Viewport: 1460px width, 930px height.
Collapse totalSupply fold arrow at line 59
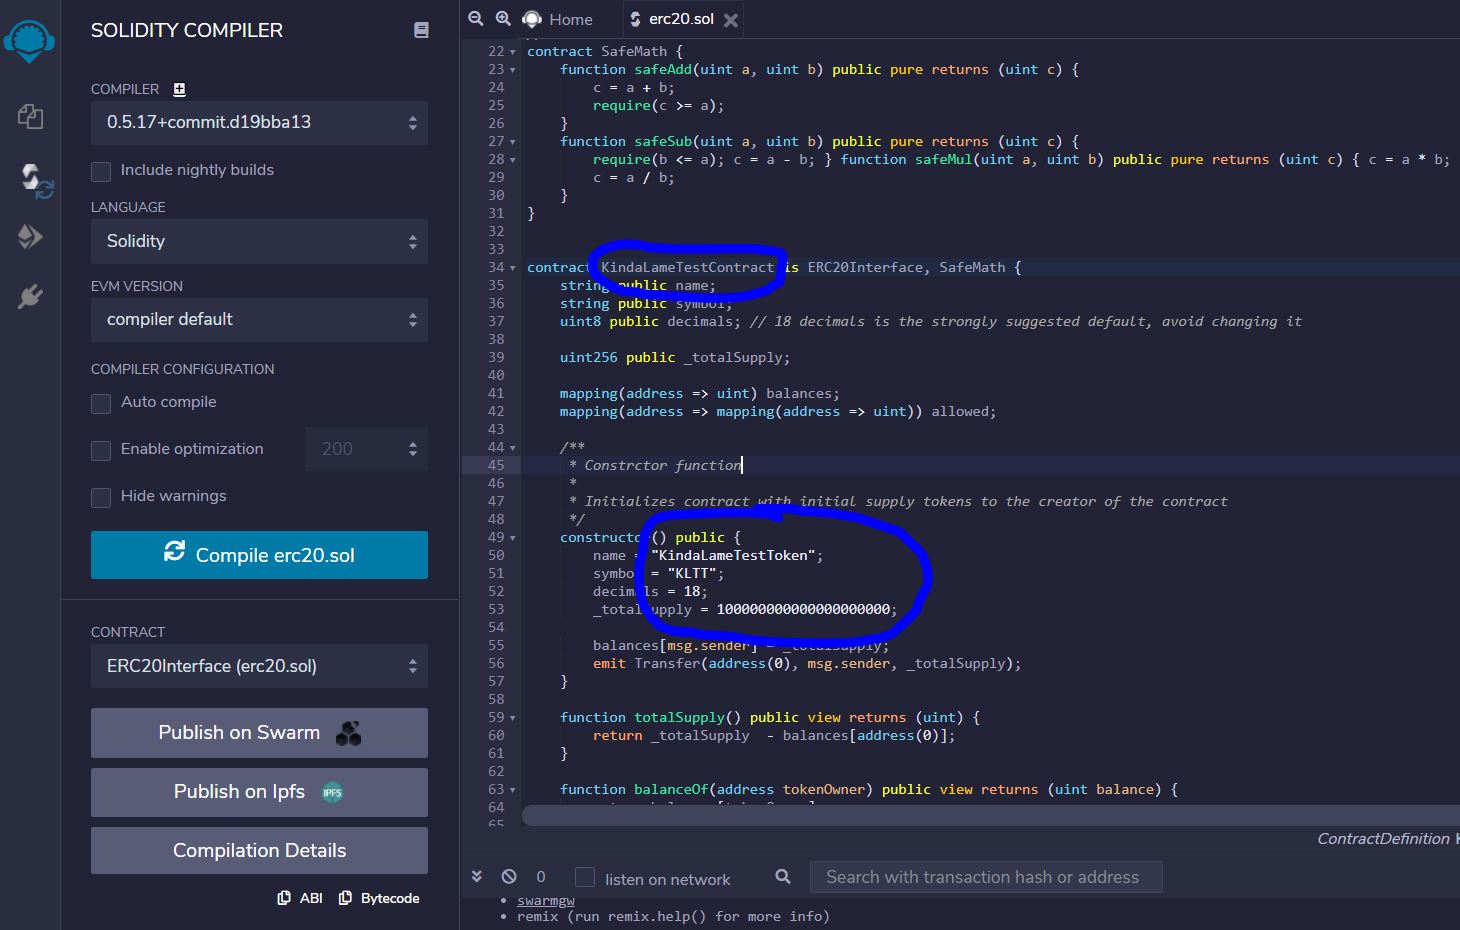click(513, 718)
